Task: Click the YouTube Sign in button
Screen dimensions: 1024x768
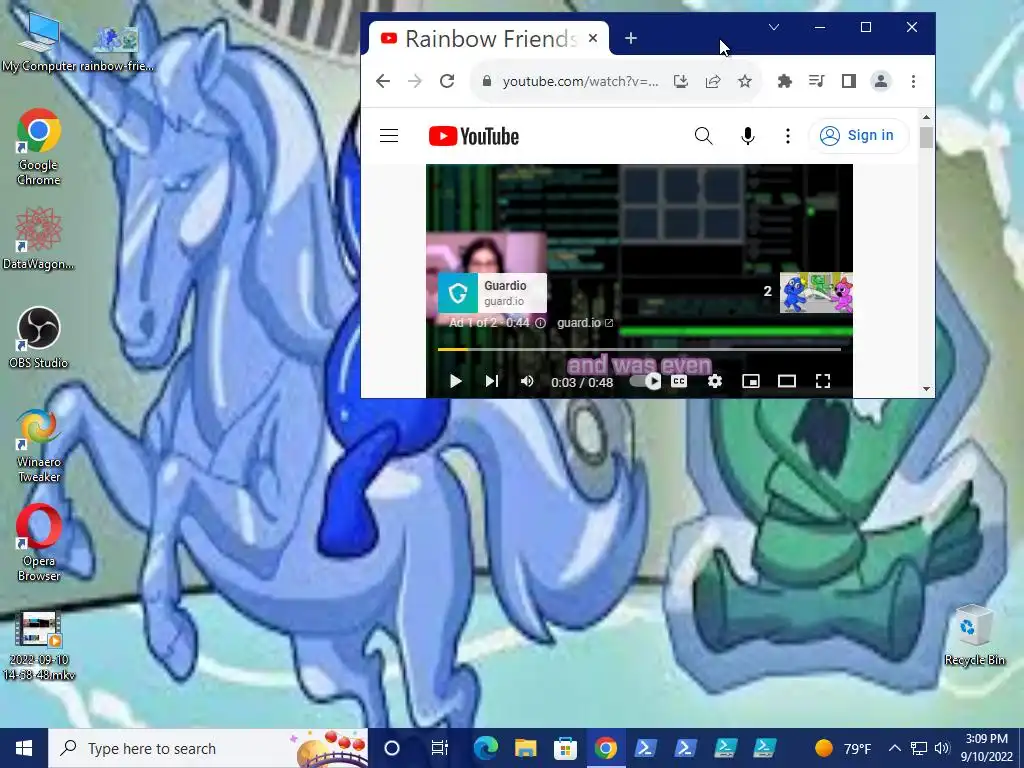Action: tap(858, 135)
